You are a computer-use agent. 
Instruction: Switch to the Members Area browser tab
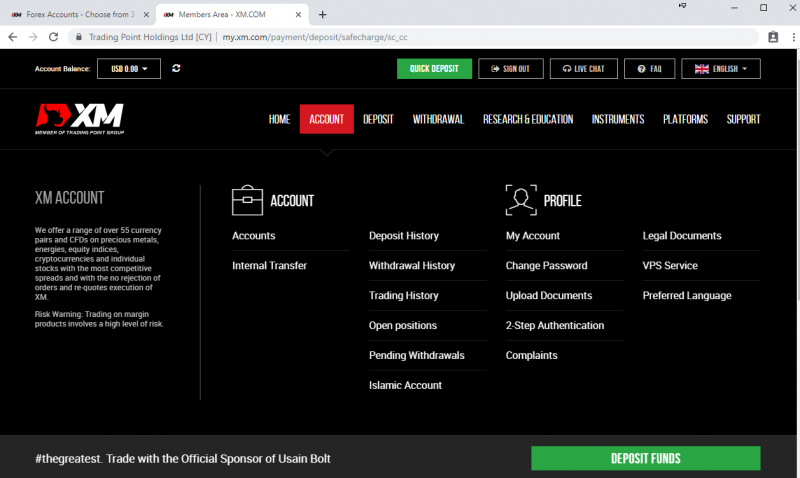pyautogui.click(x=232, y=15)
